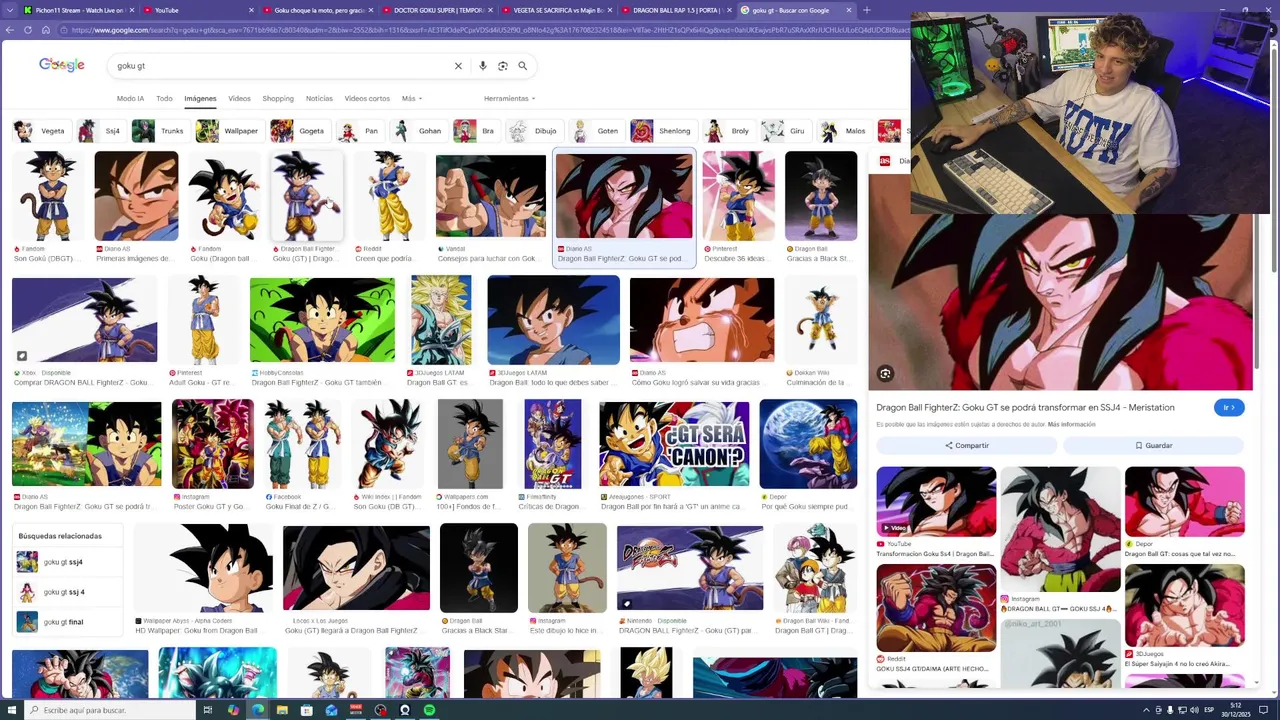Viewport: 1280px width, 720px height.
Task: Open the Herramientas tools dropdown
Action: 509,98
